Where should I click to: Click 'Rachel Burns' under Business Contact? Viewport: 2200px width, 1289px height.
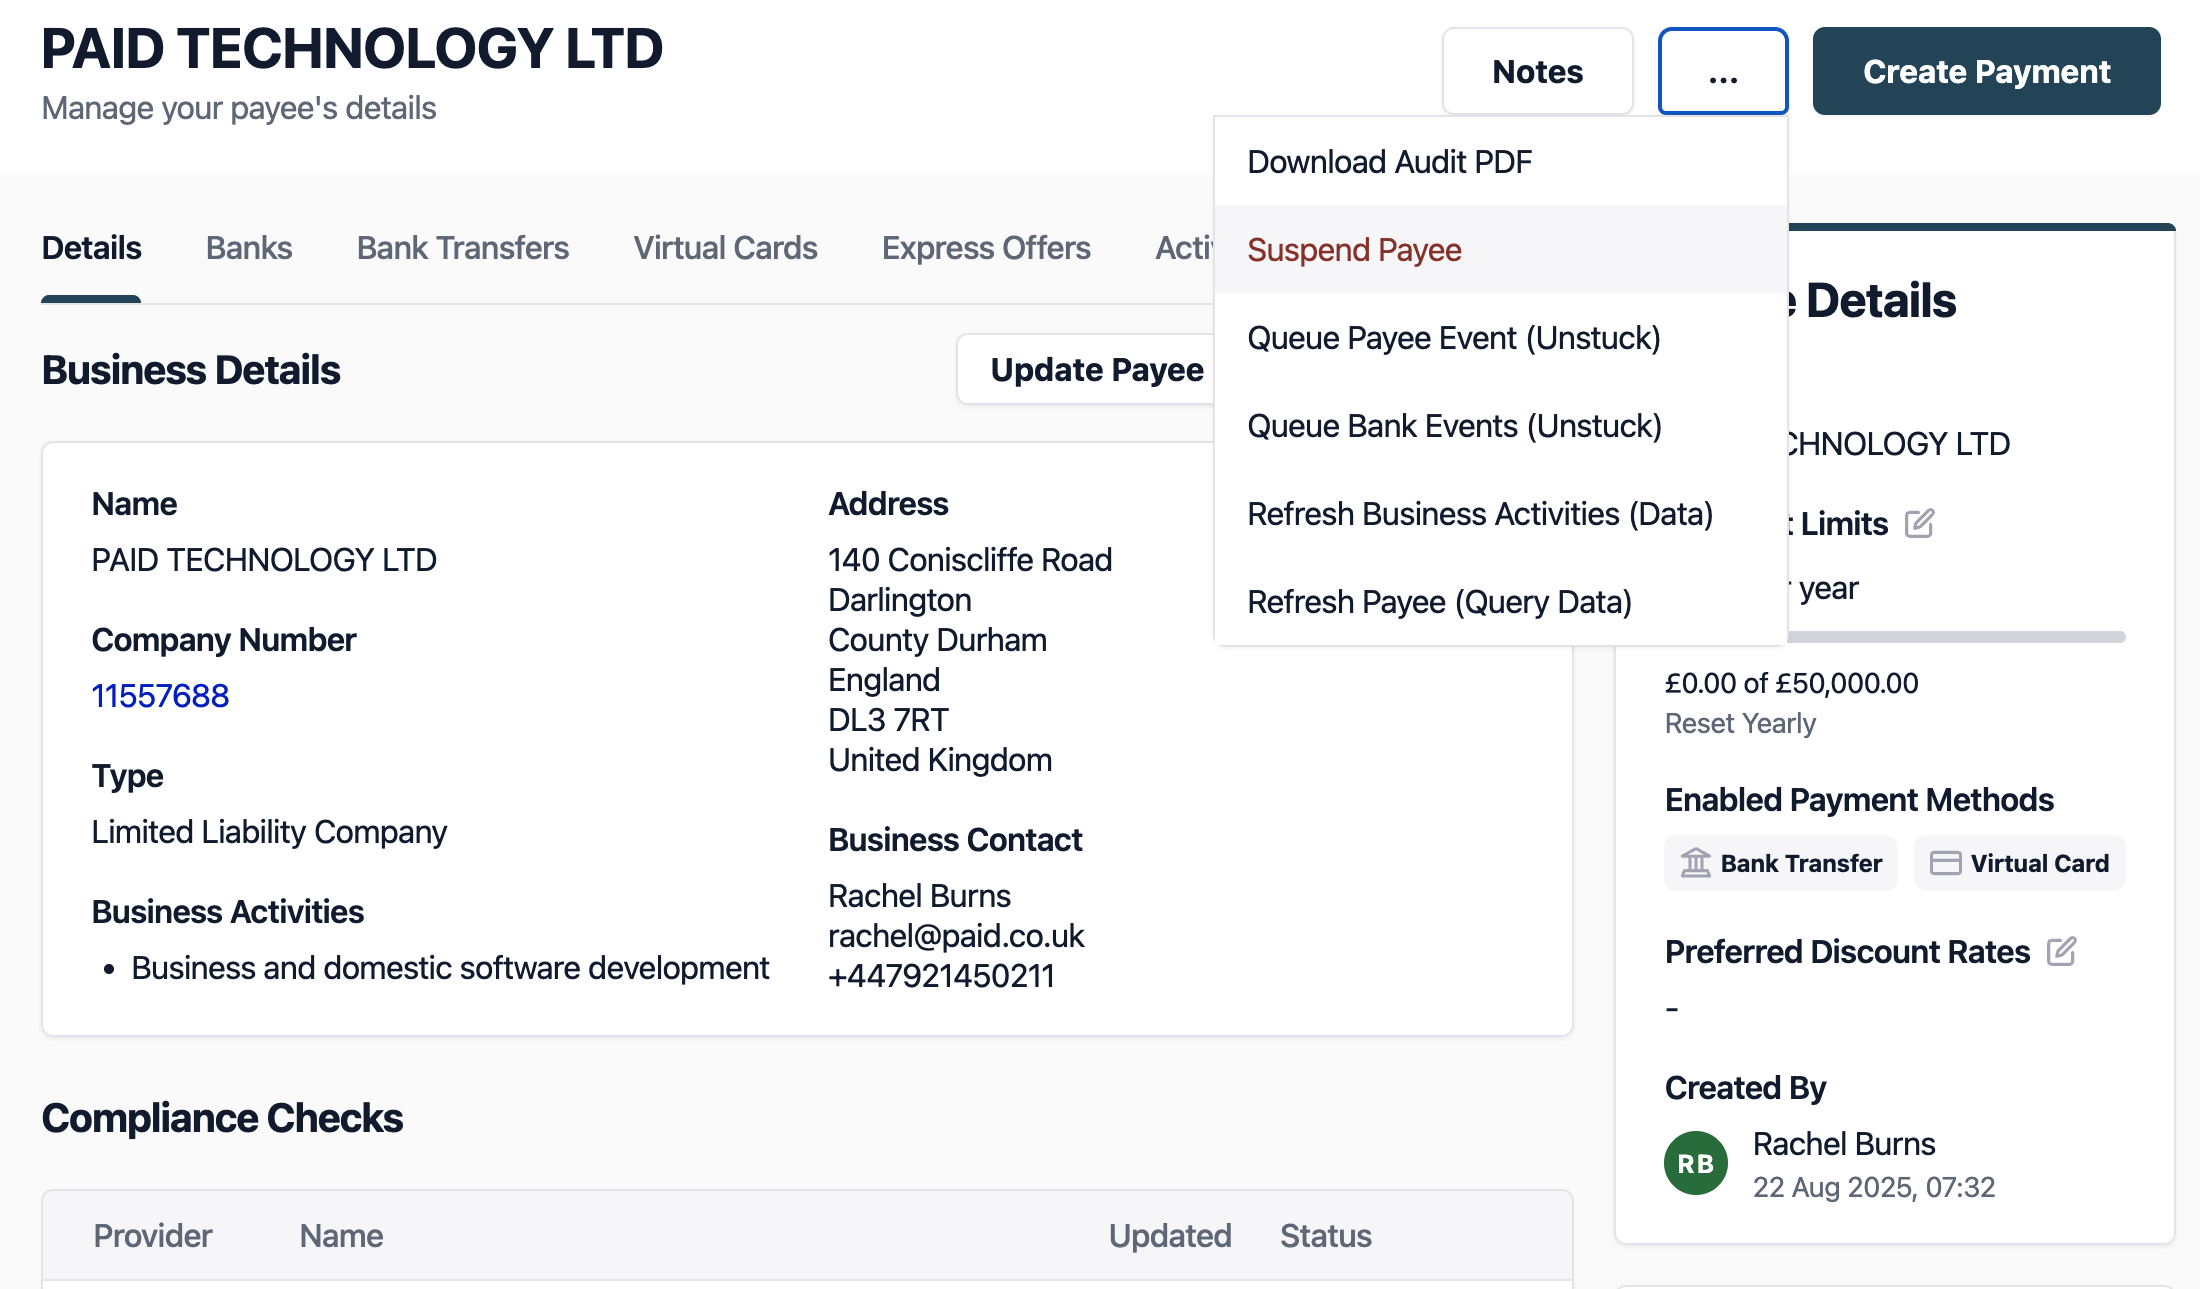click(919, 895)
